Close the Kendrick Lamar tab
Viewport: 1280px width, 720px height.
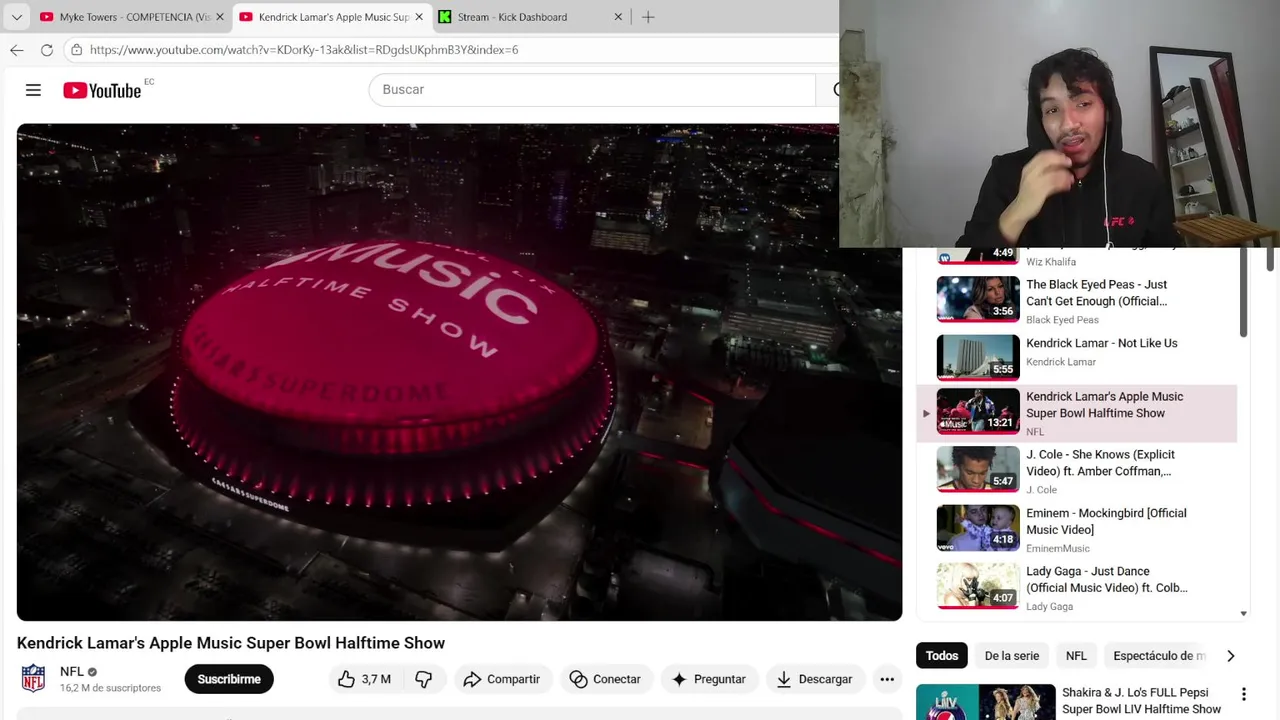pyautogui.click(x=419, y=17)
